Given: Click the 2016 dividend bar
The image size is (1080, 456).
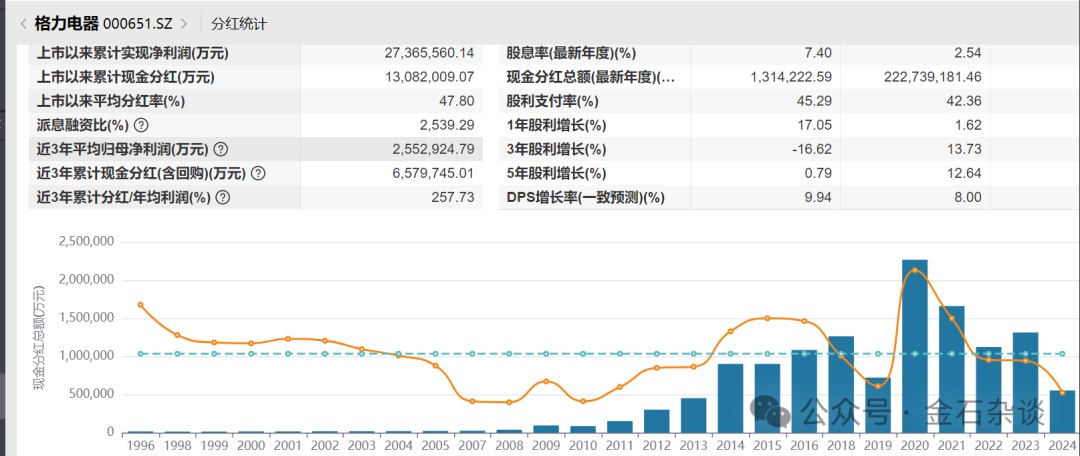Looking at the screenshot, I should (804, 391).
